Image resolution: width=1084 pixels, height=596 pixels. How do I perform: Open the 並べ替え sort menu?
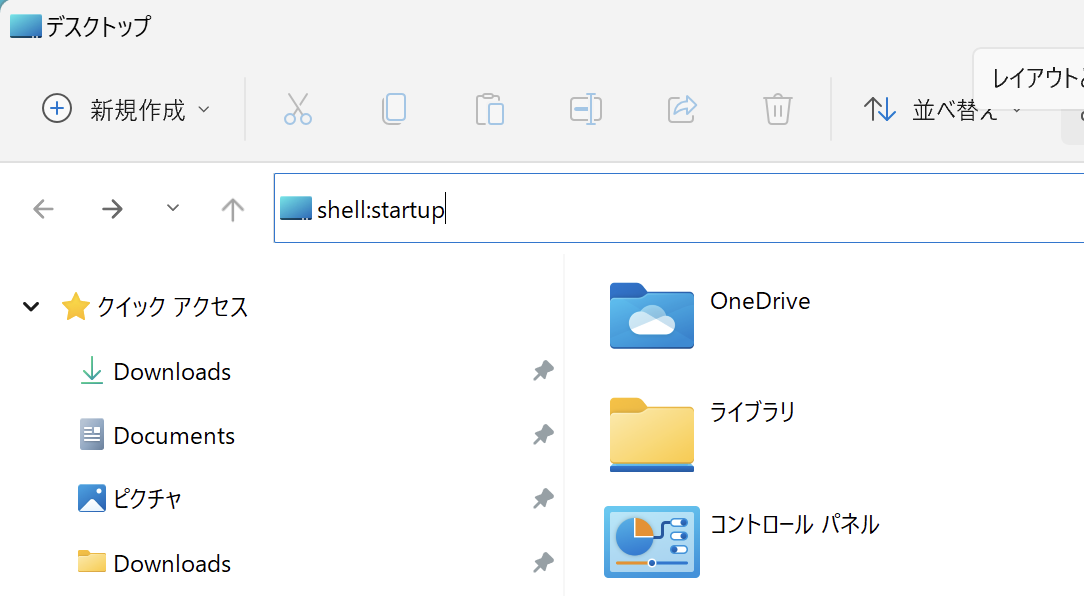943,109
